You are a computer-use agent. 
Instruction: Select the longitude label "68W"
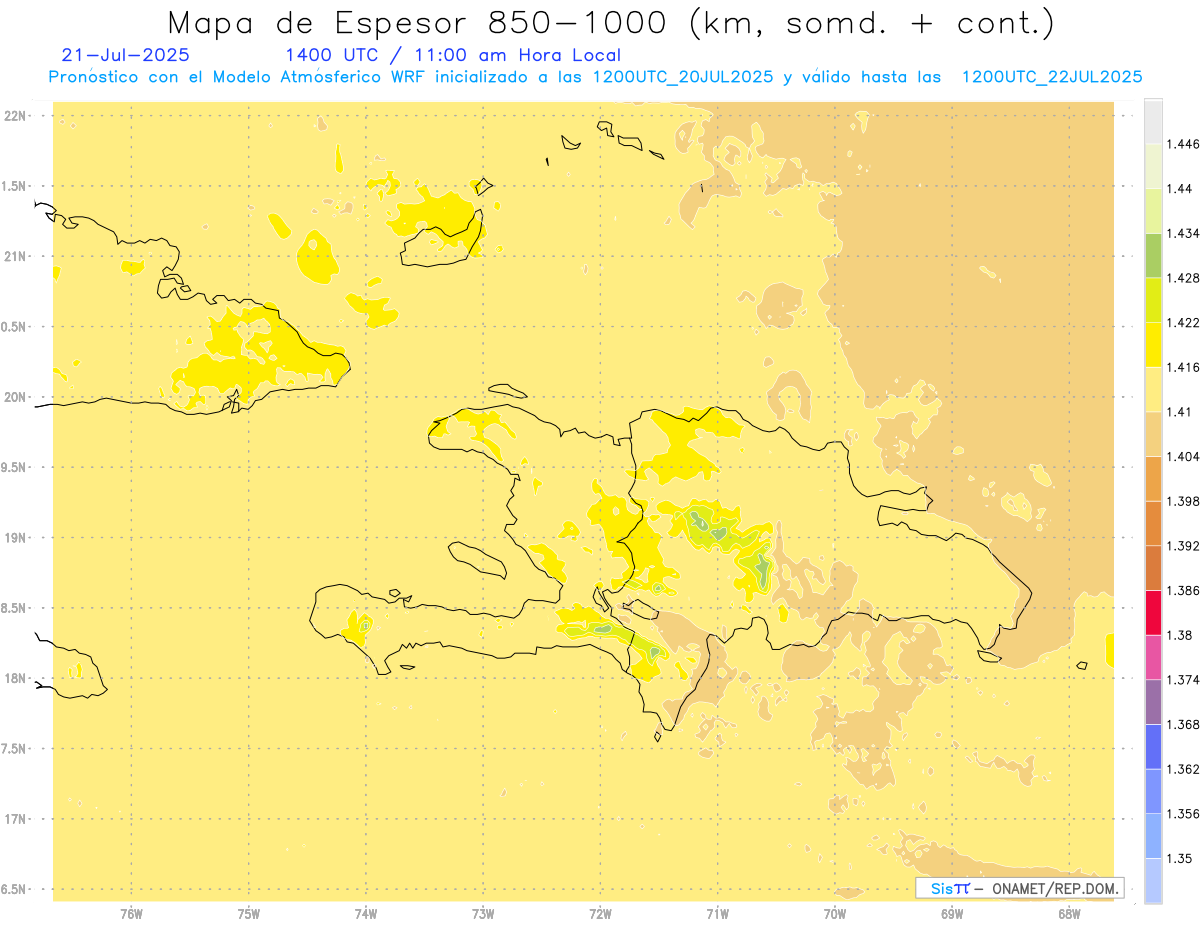1069,913
